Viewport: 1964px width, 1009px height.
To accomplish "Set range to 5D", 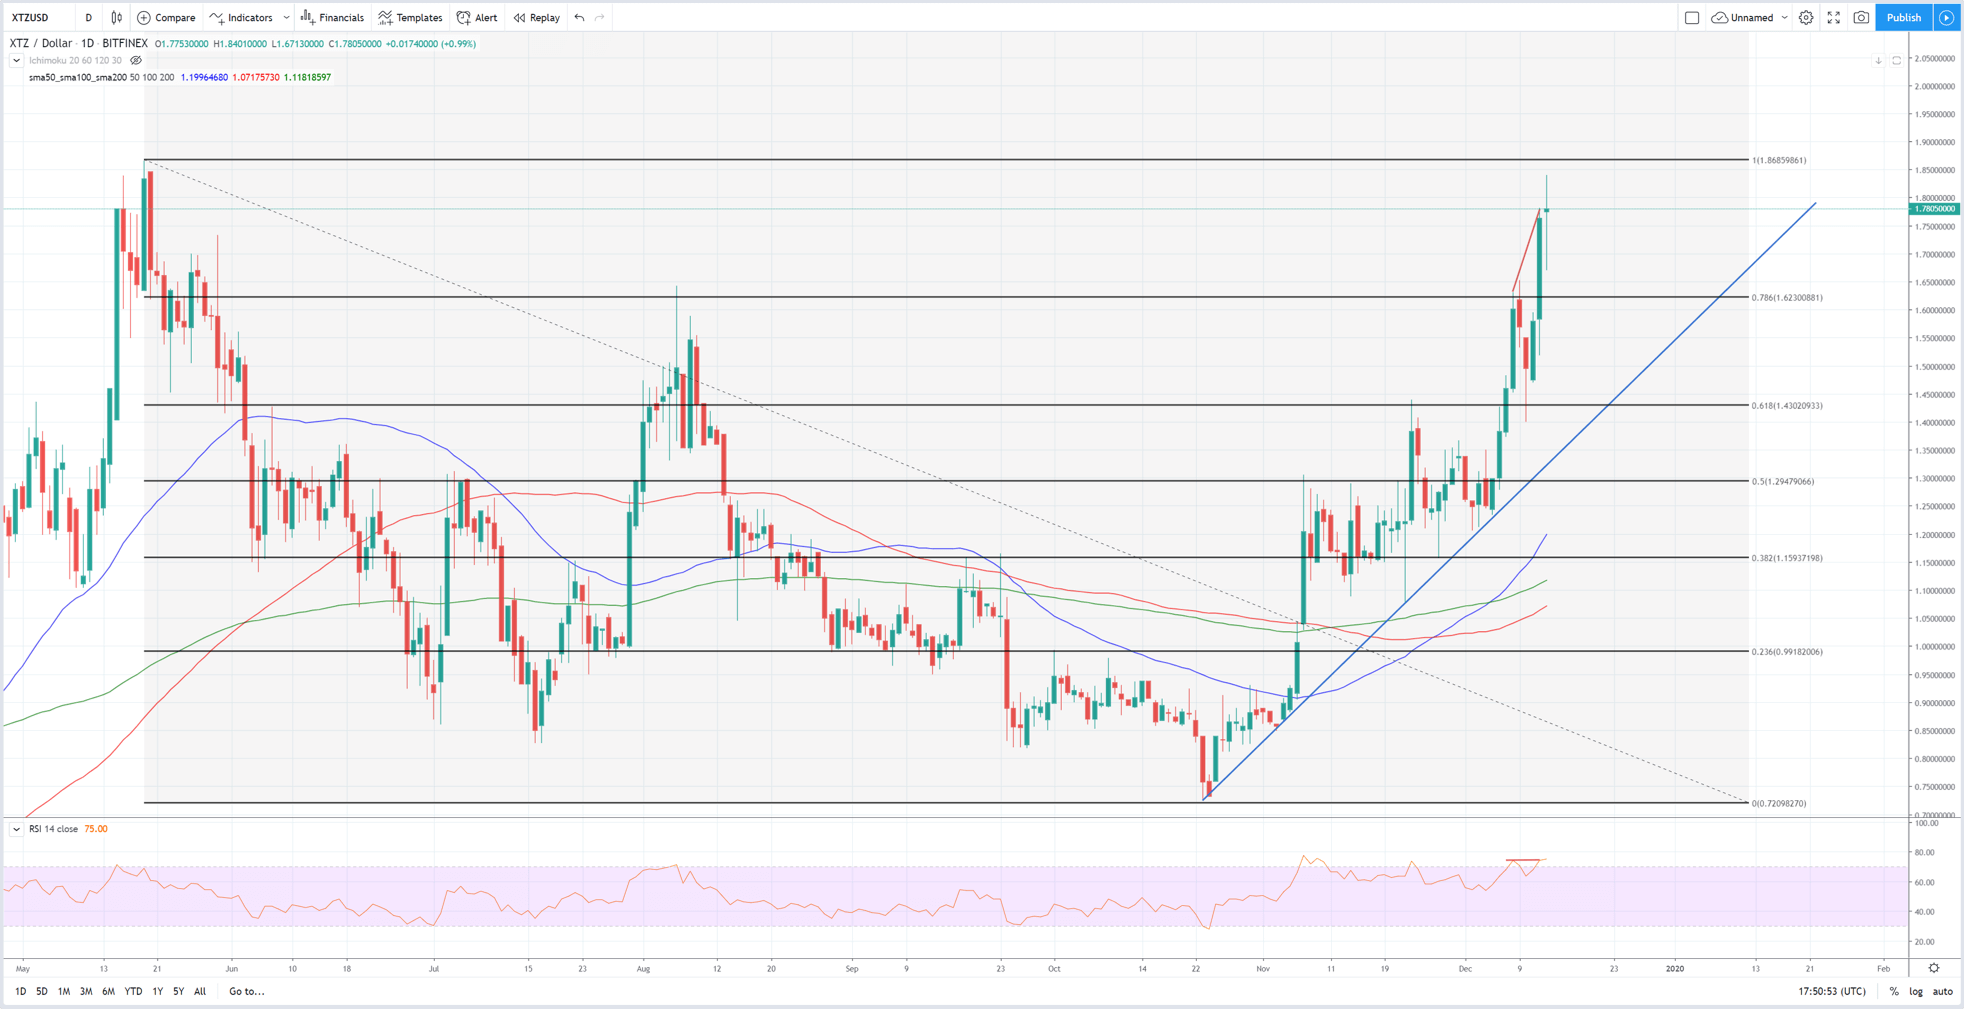I will [x=42, y=991].
